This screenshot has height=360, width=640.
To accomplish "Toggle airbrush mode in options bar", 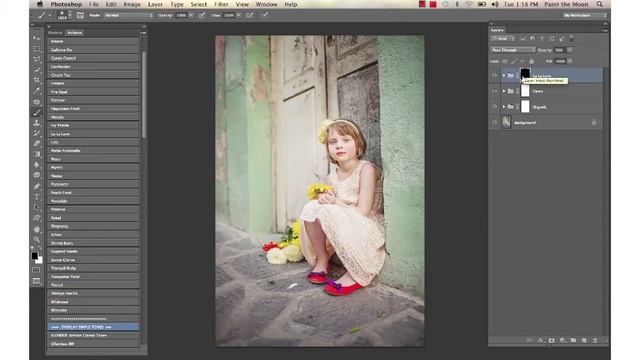I will point(249,15).
